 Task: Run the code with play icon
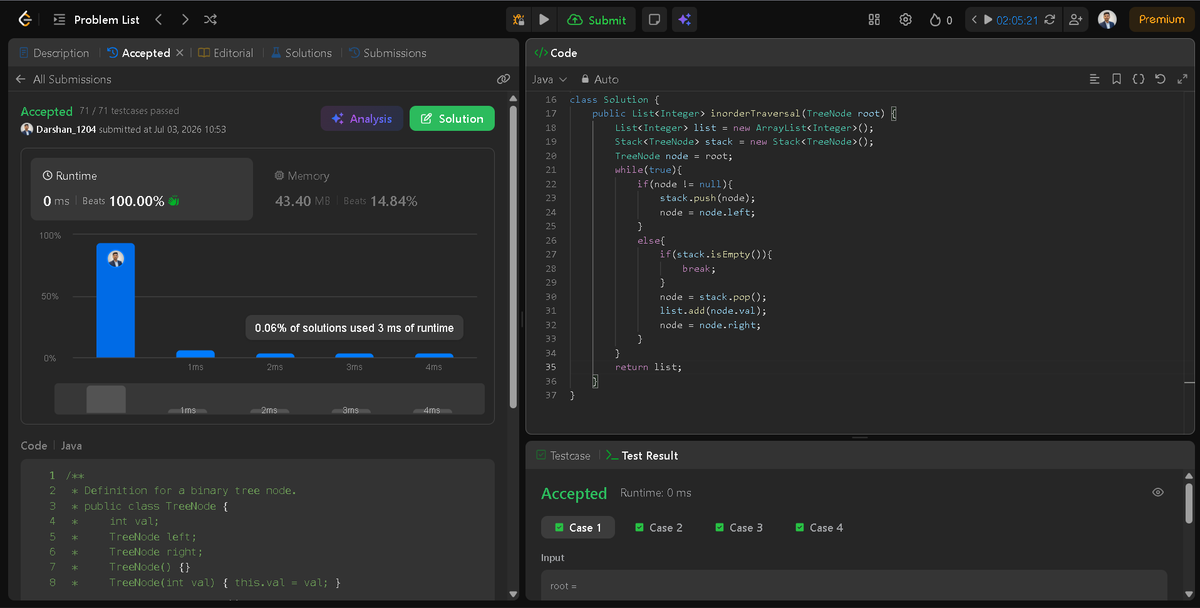[x=544, y=19]
